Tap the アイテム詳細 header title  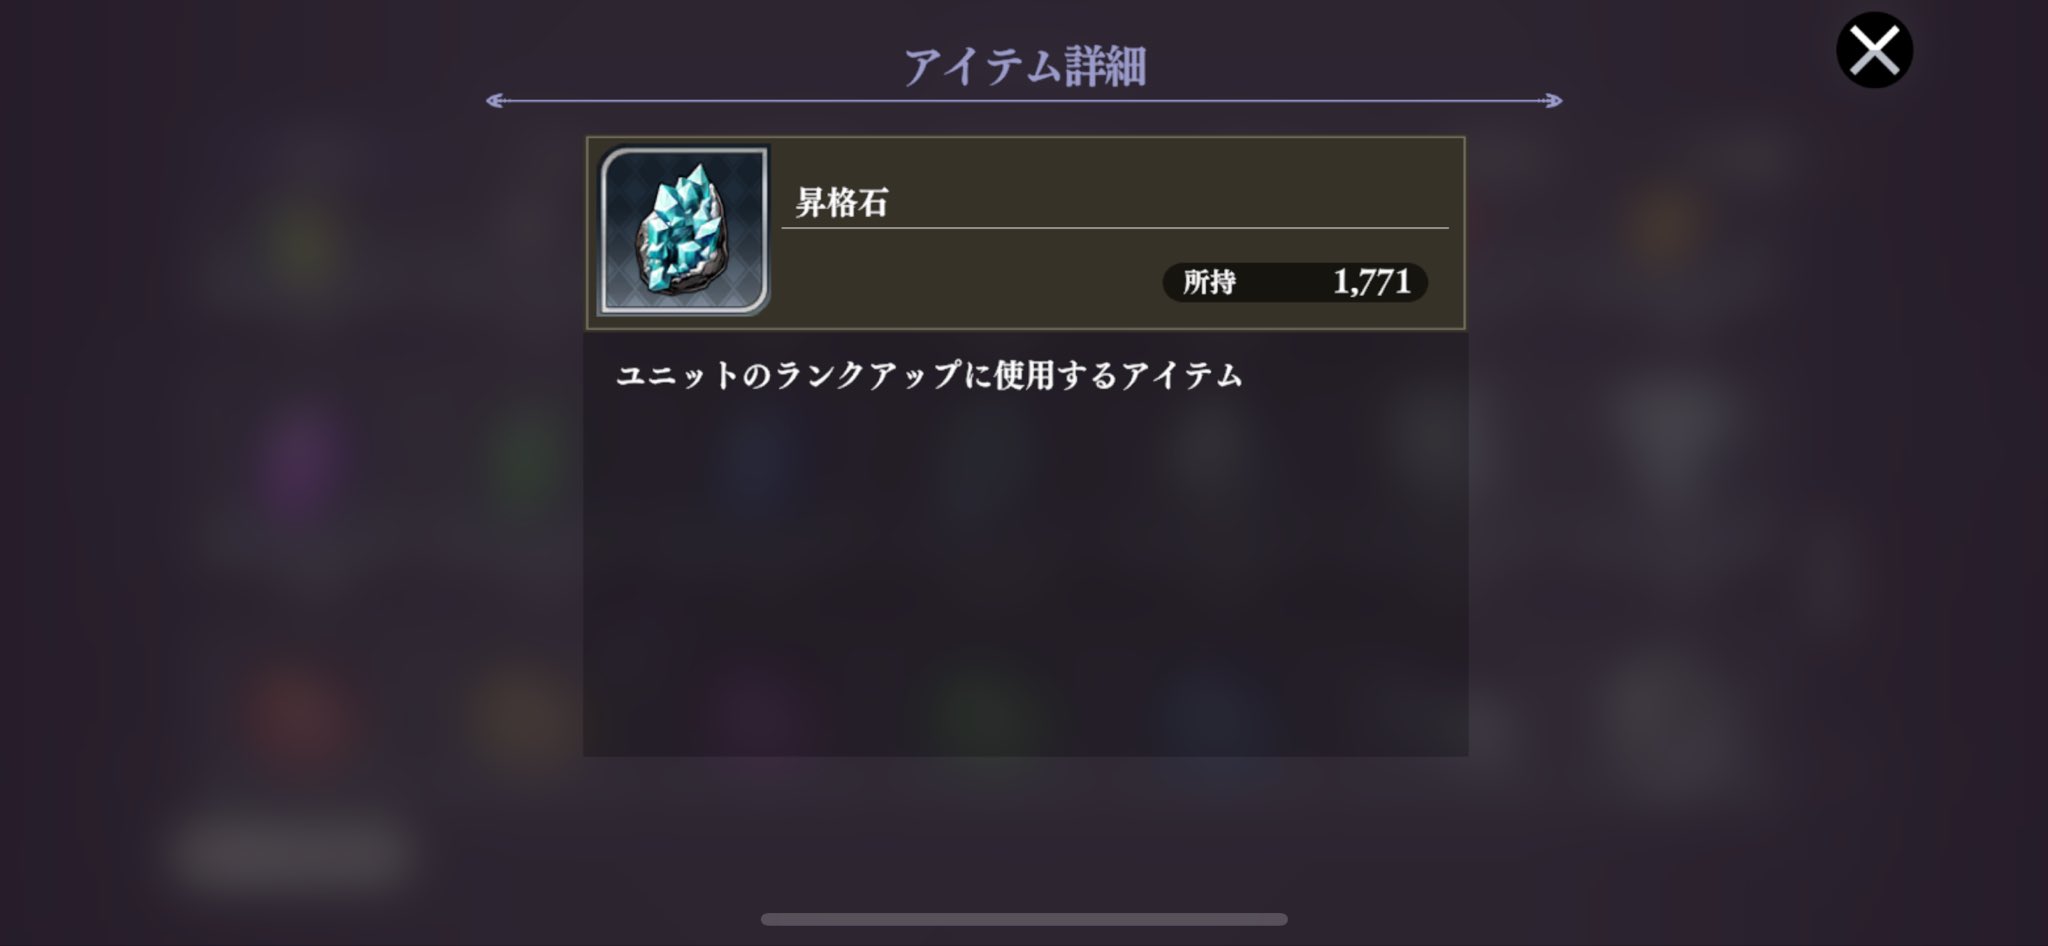tap(1025, 66)
